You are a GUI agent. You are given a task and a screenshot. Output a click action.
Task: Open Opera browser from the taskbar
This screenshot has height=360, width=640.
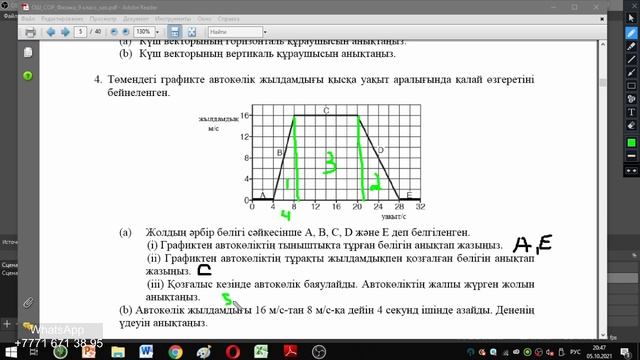point(233,352)
